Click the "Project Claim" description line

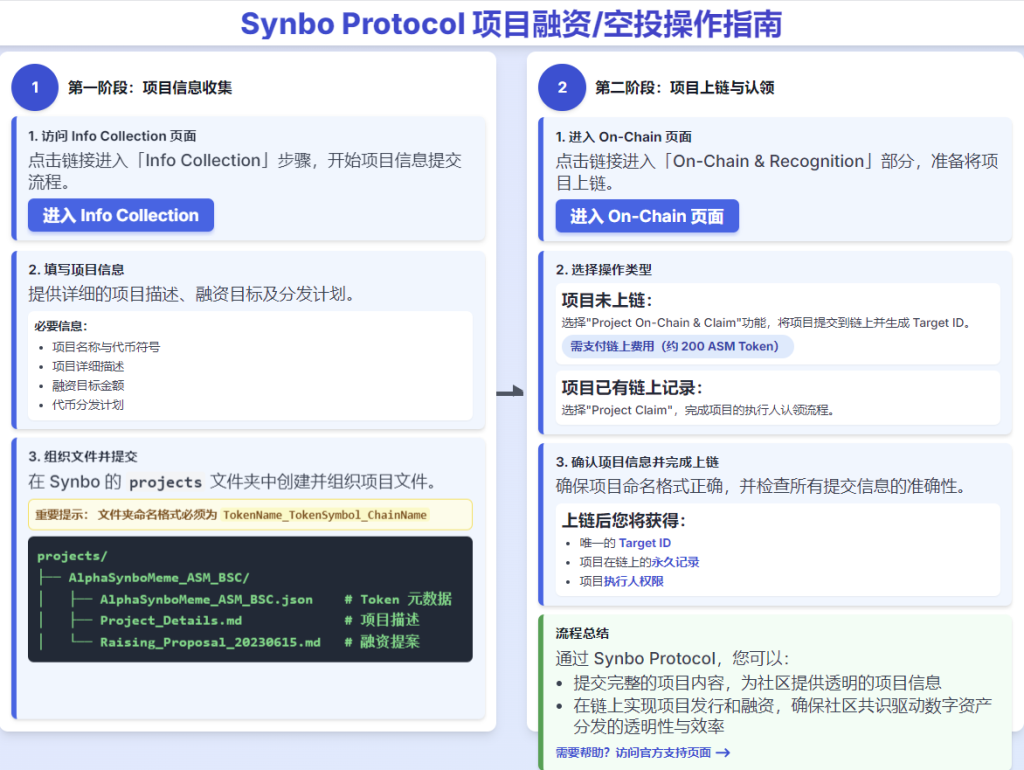point(698,410)
